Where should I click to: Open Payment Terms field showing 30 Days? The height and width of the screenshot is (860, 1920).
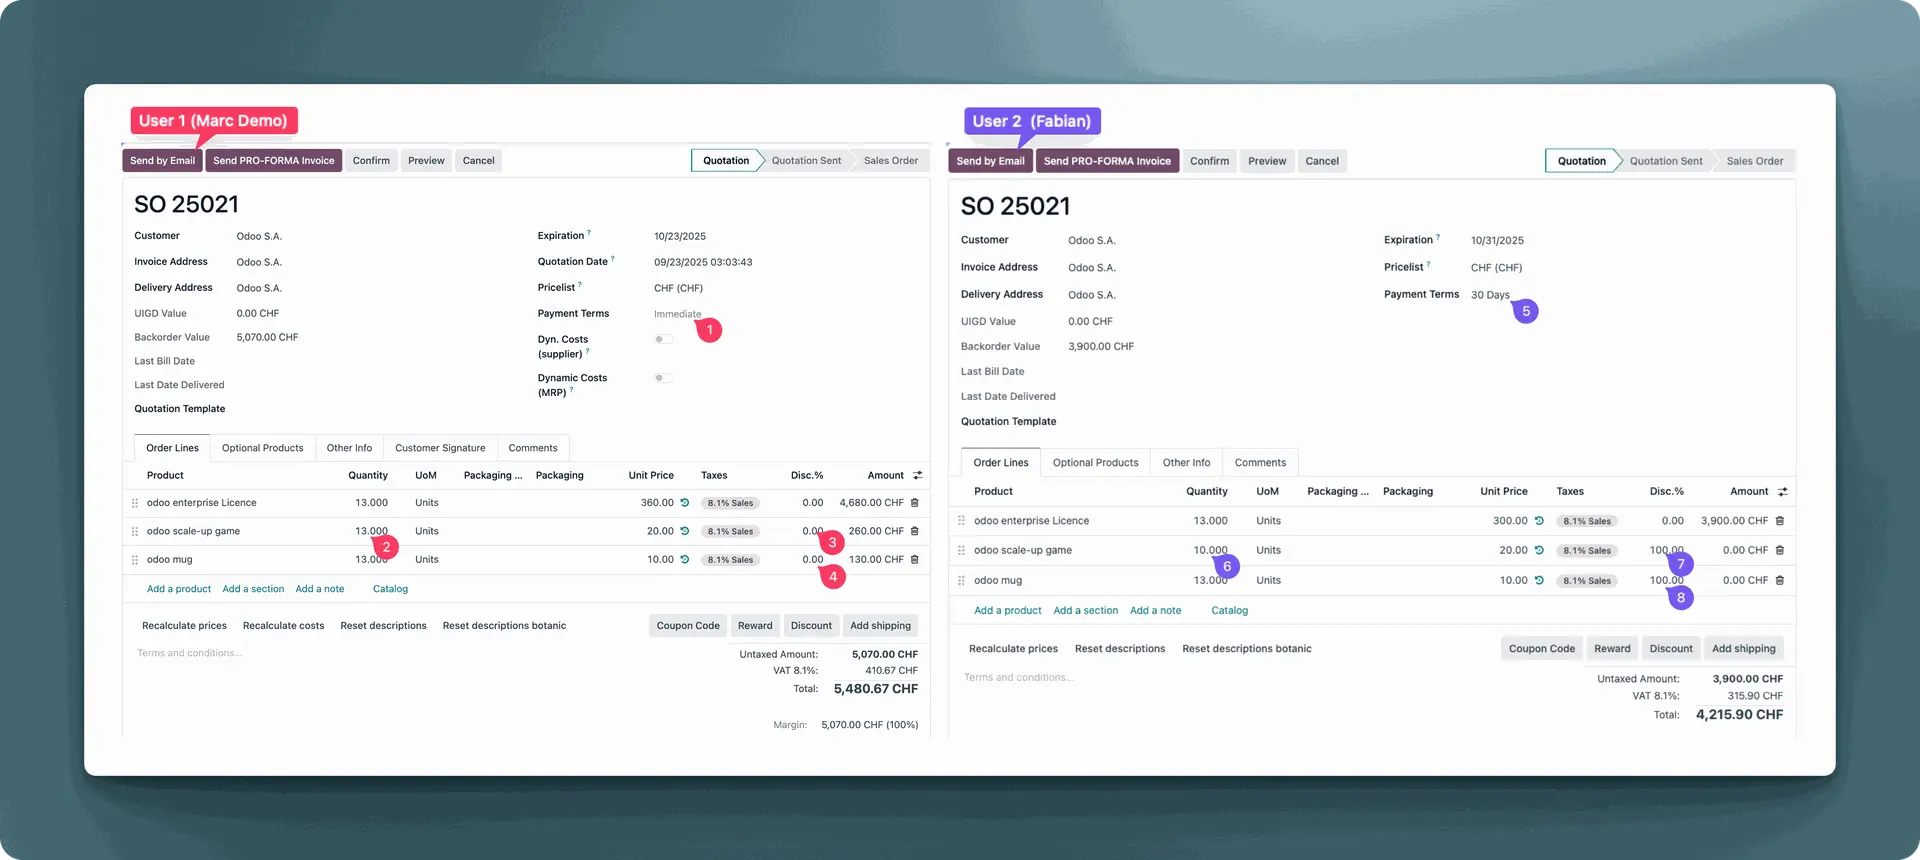tap(1489, 295)
